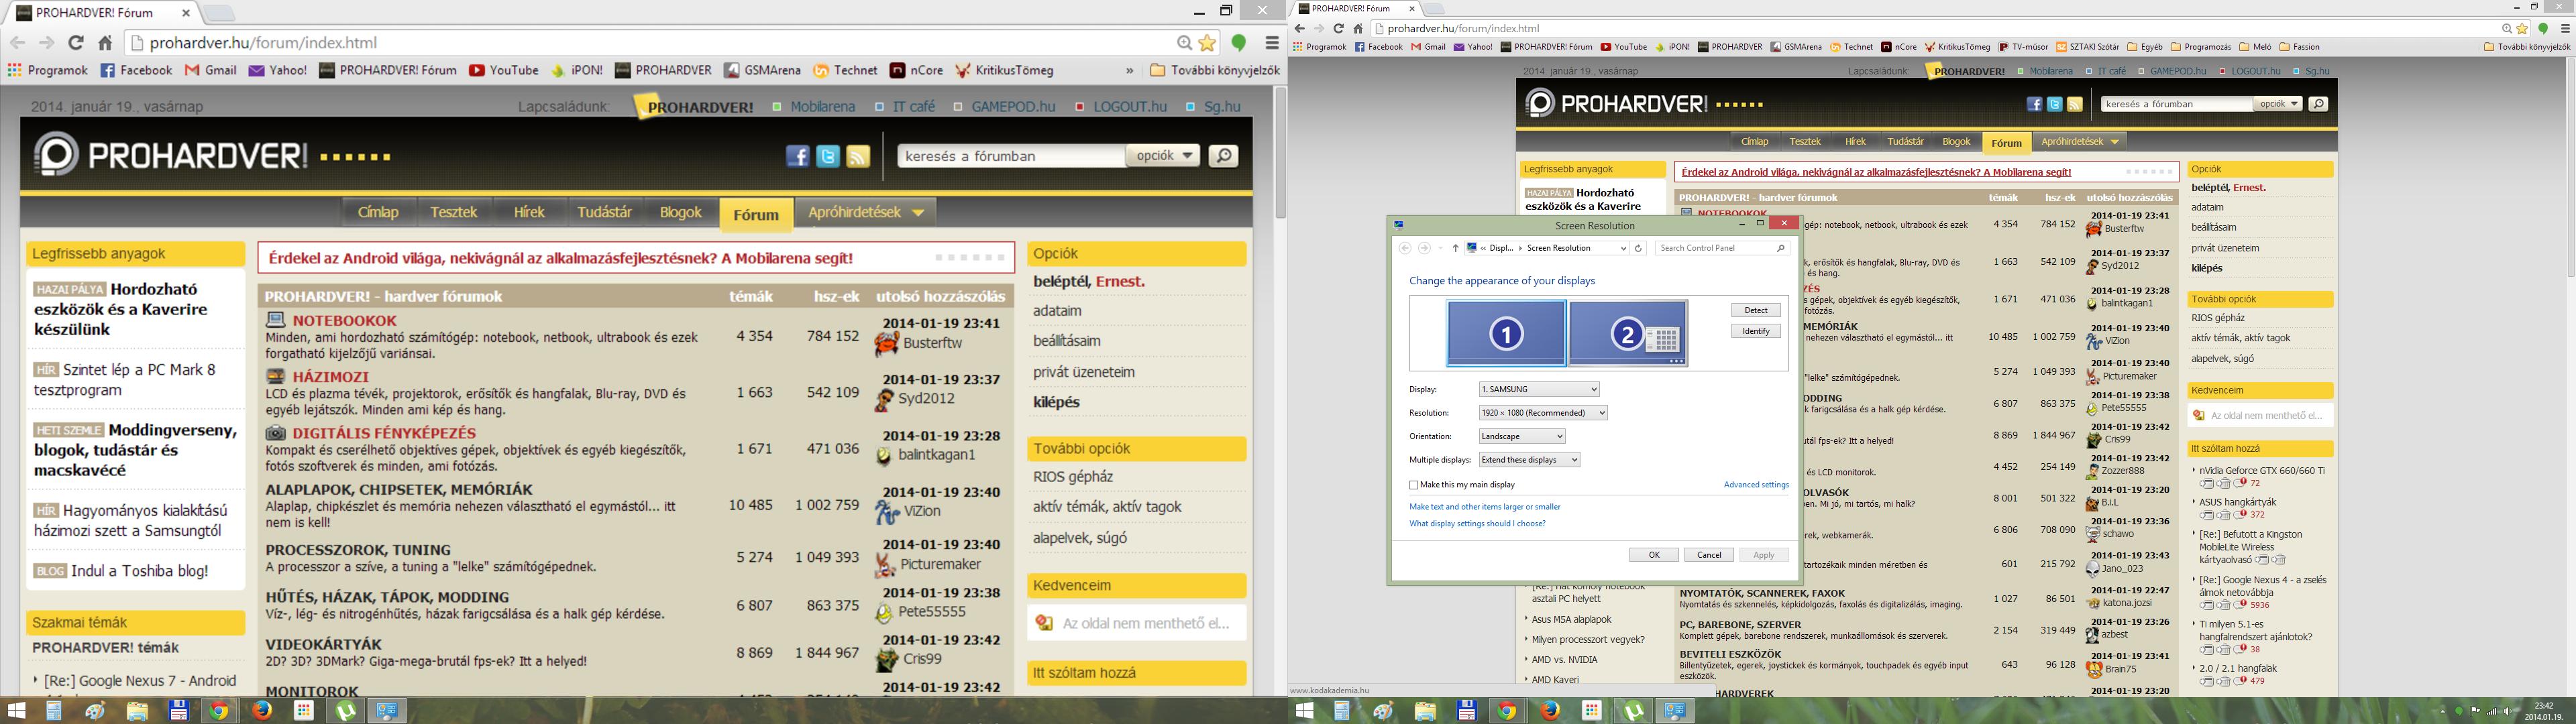This screenshot has width=2576, height=724.
Task: Select monitor 1 in the display preview
Action: [x=1506, y=333]
